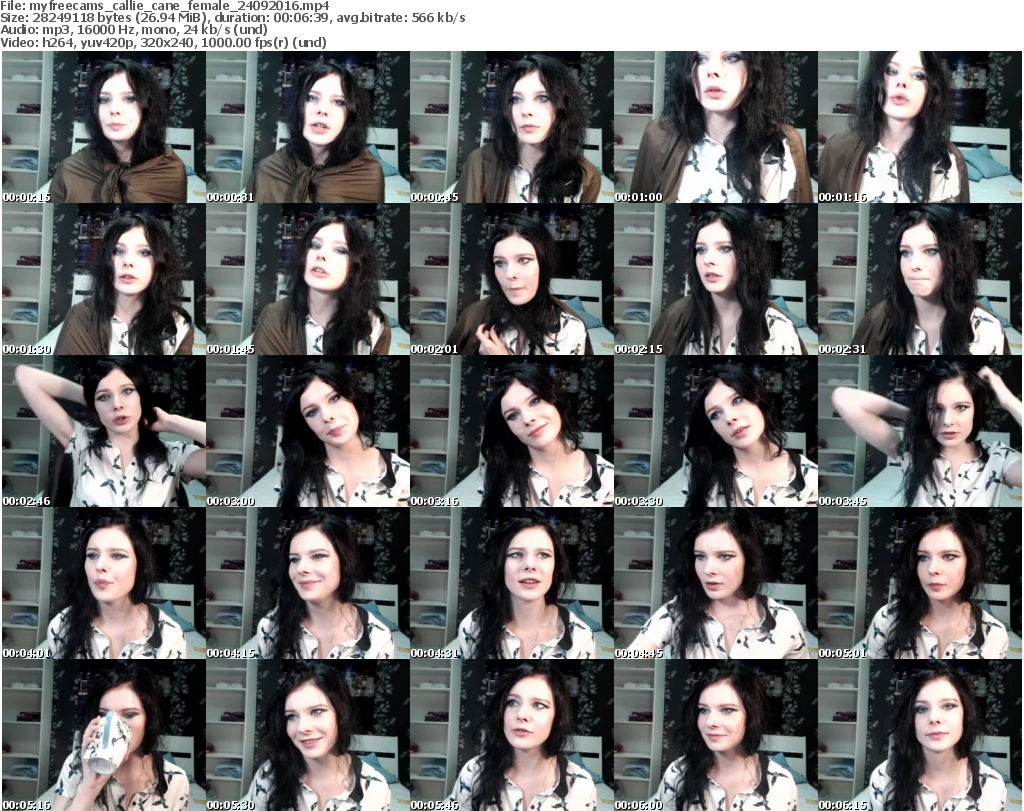Image resolution: width=1024 pixels, height=811 pixels.
Task: Select the 00:04:15 video frame
Action: click(x=308, y=584)
